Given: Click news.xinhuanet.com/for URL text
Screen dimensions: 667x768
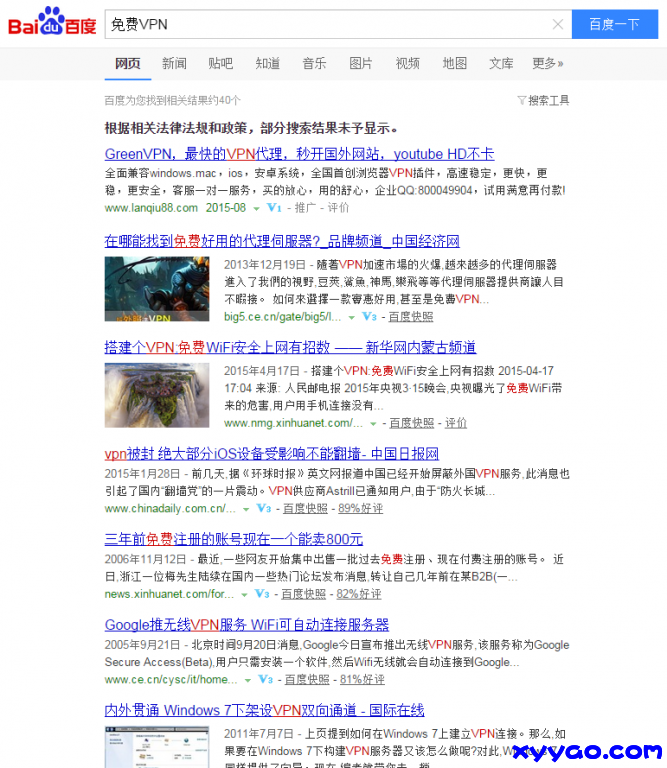Looking at the screenshot, I should (169, 594).
